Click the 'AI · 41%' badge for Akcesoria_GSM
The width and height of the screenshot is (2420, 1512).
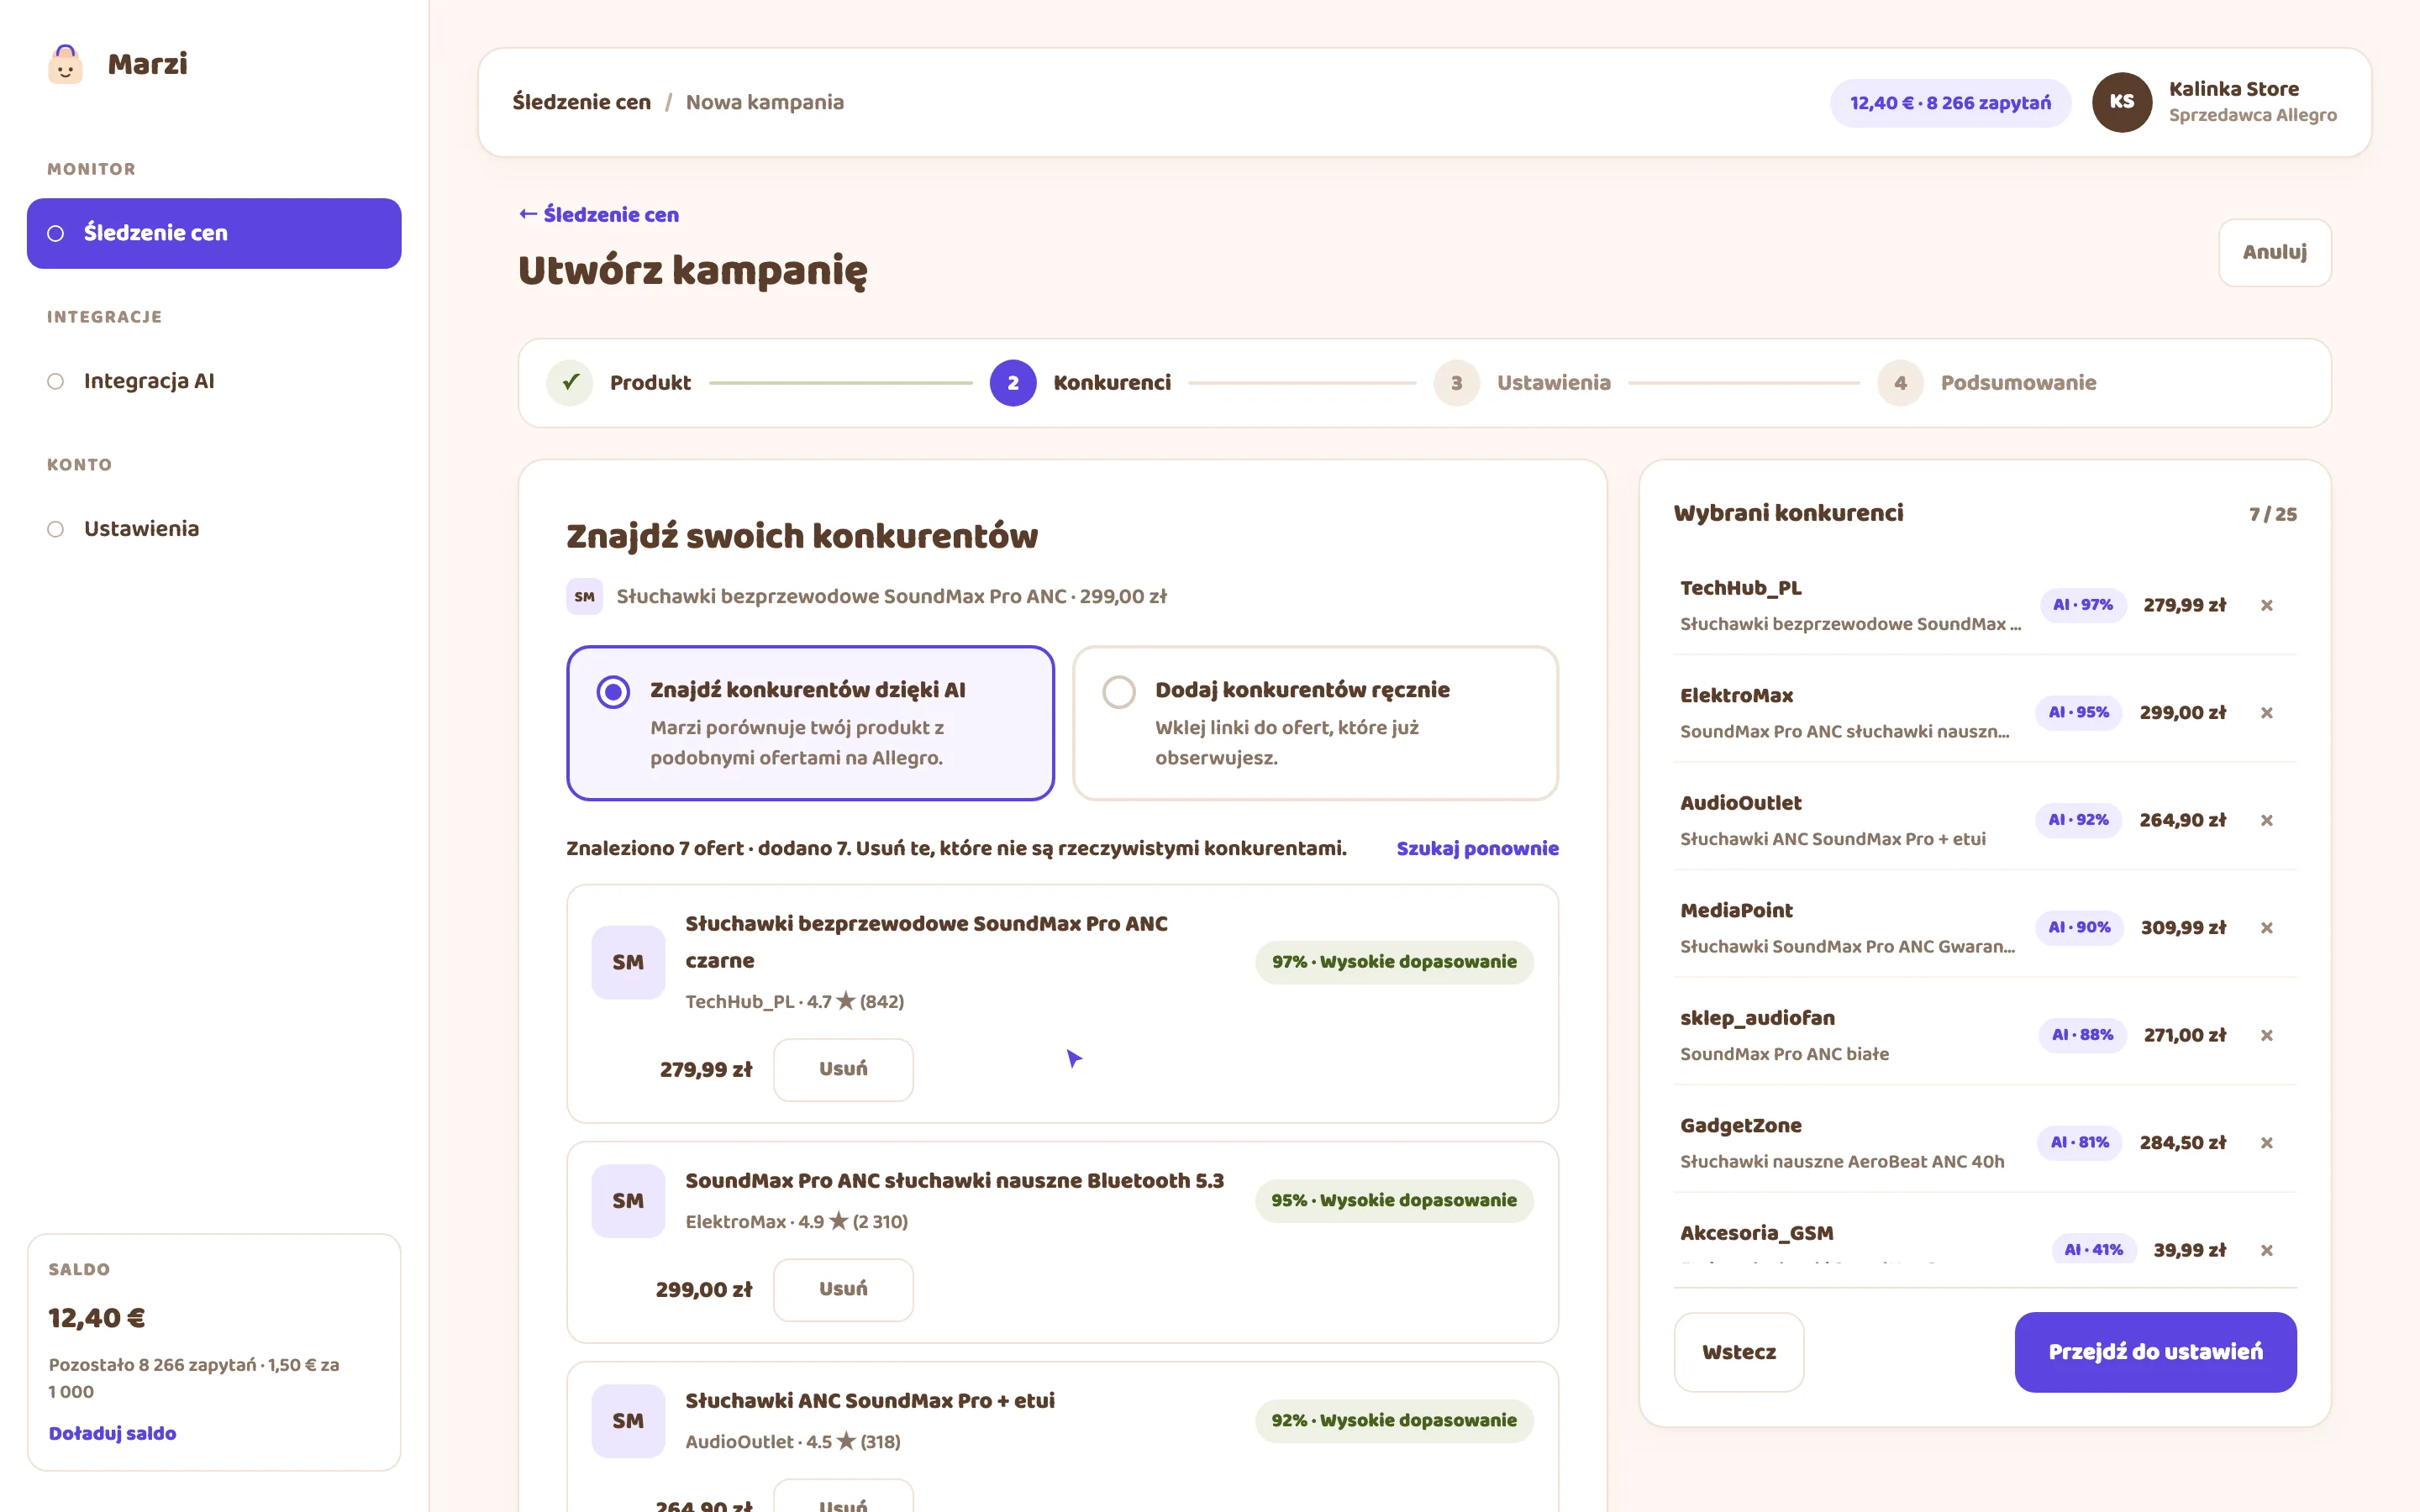pos(2094,1250)
